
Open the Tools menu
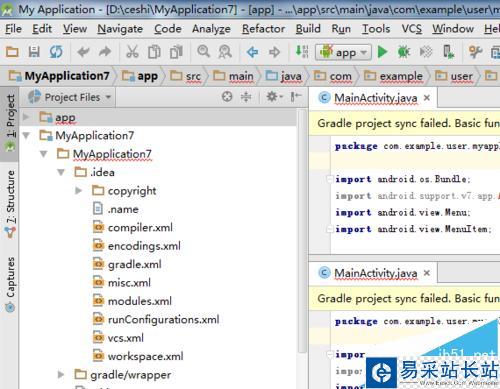[x=376, y=29]
